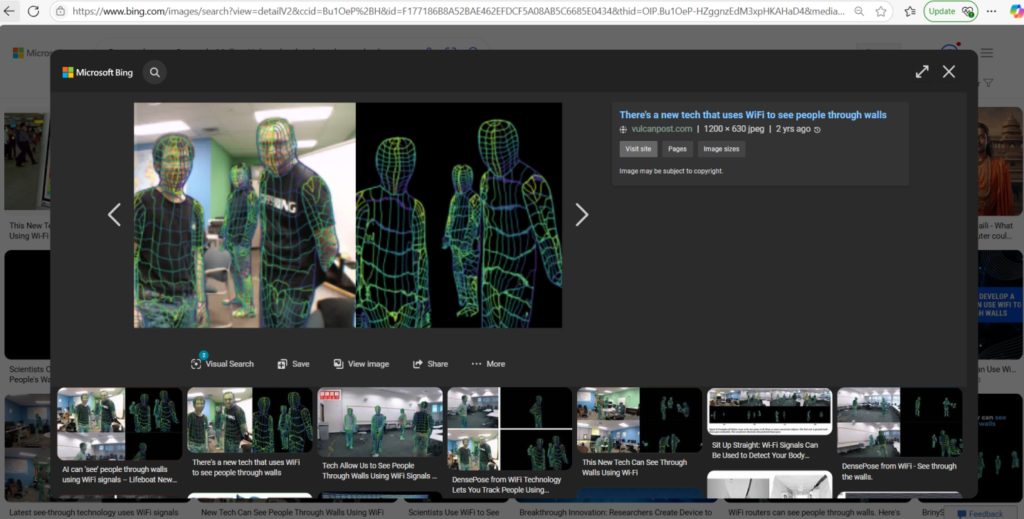Close the image detail overlay
This screenshot has width=1024, height=519.
(x=949, y=72)
